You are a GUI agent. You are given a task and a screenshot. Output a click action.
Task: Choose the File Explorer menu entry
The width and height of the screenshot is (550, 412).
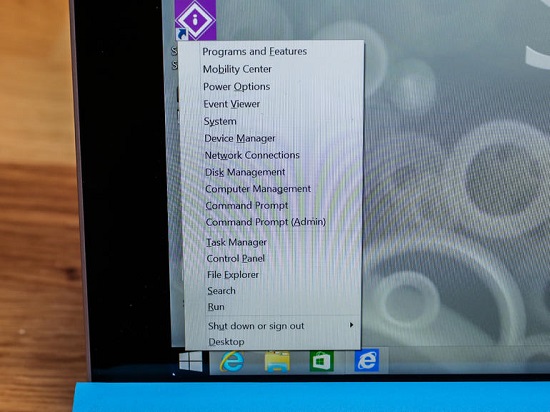(233, 275)
